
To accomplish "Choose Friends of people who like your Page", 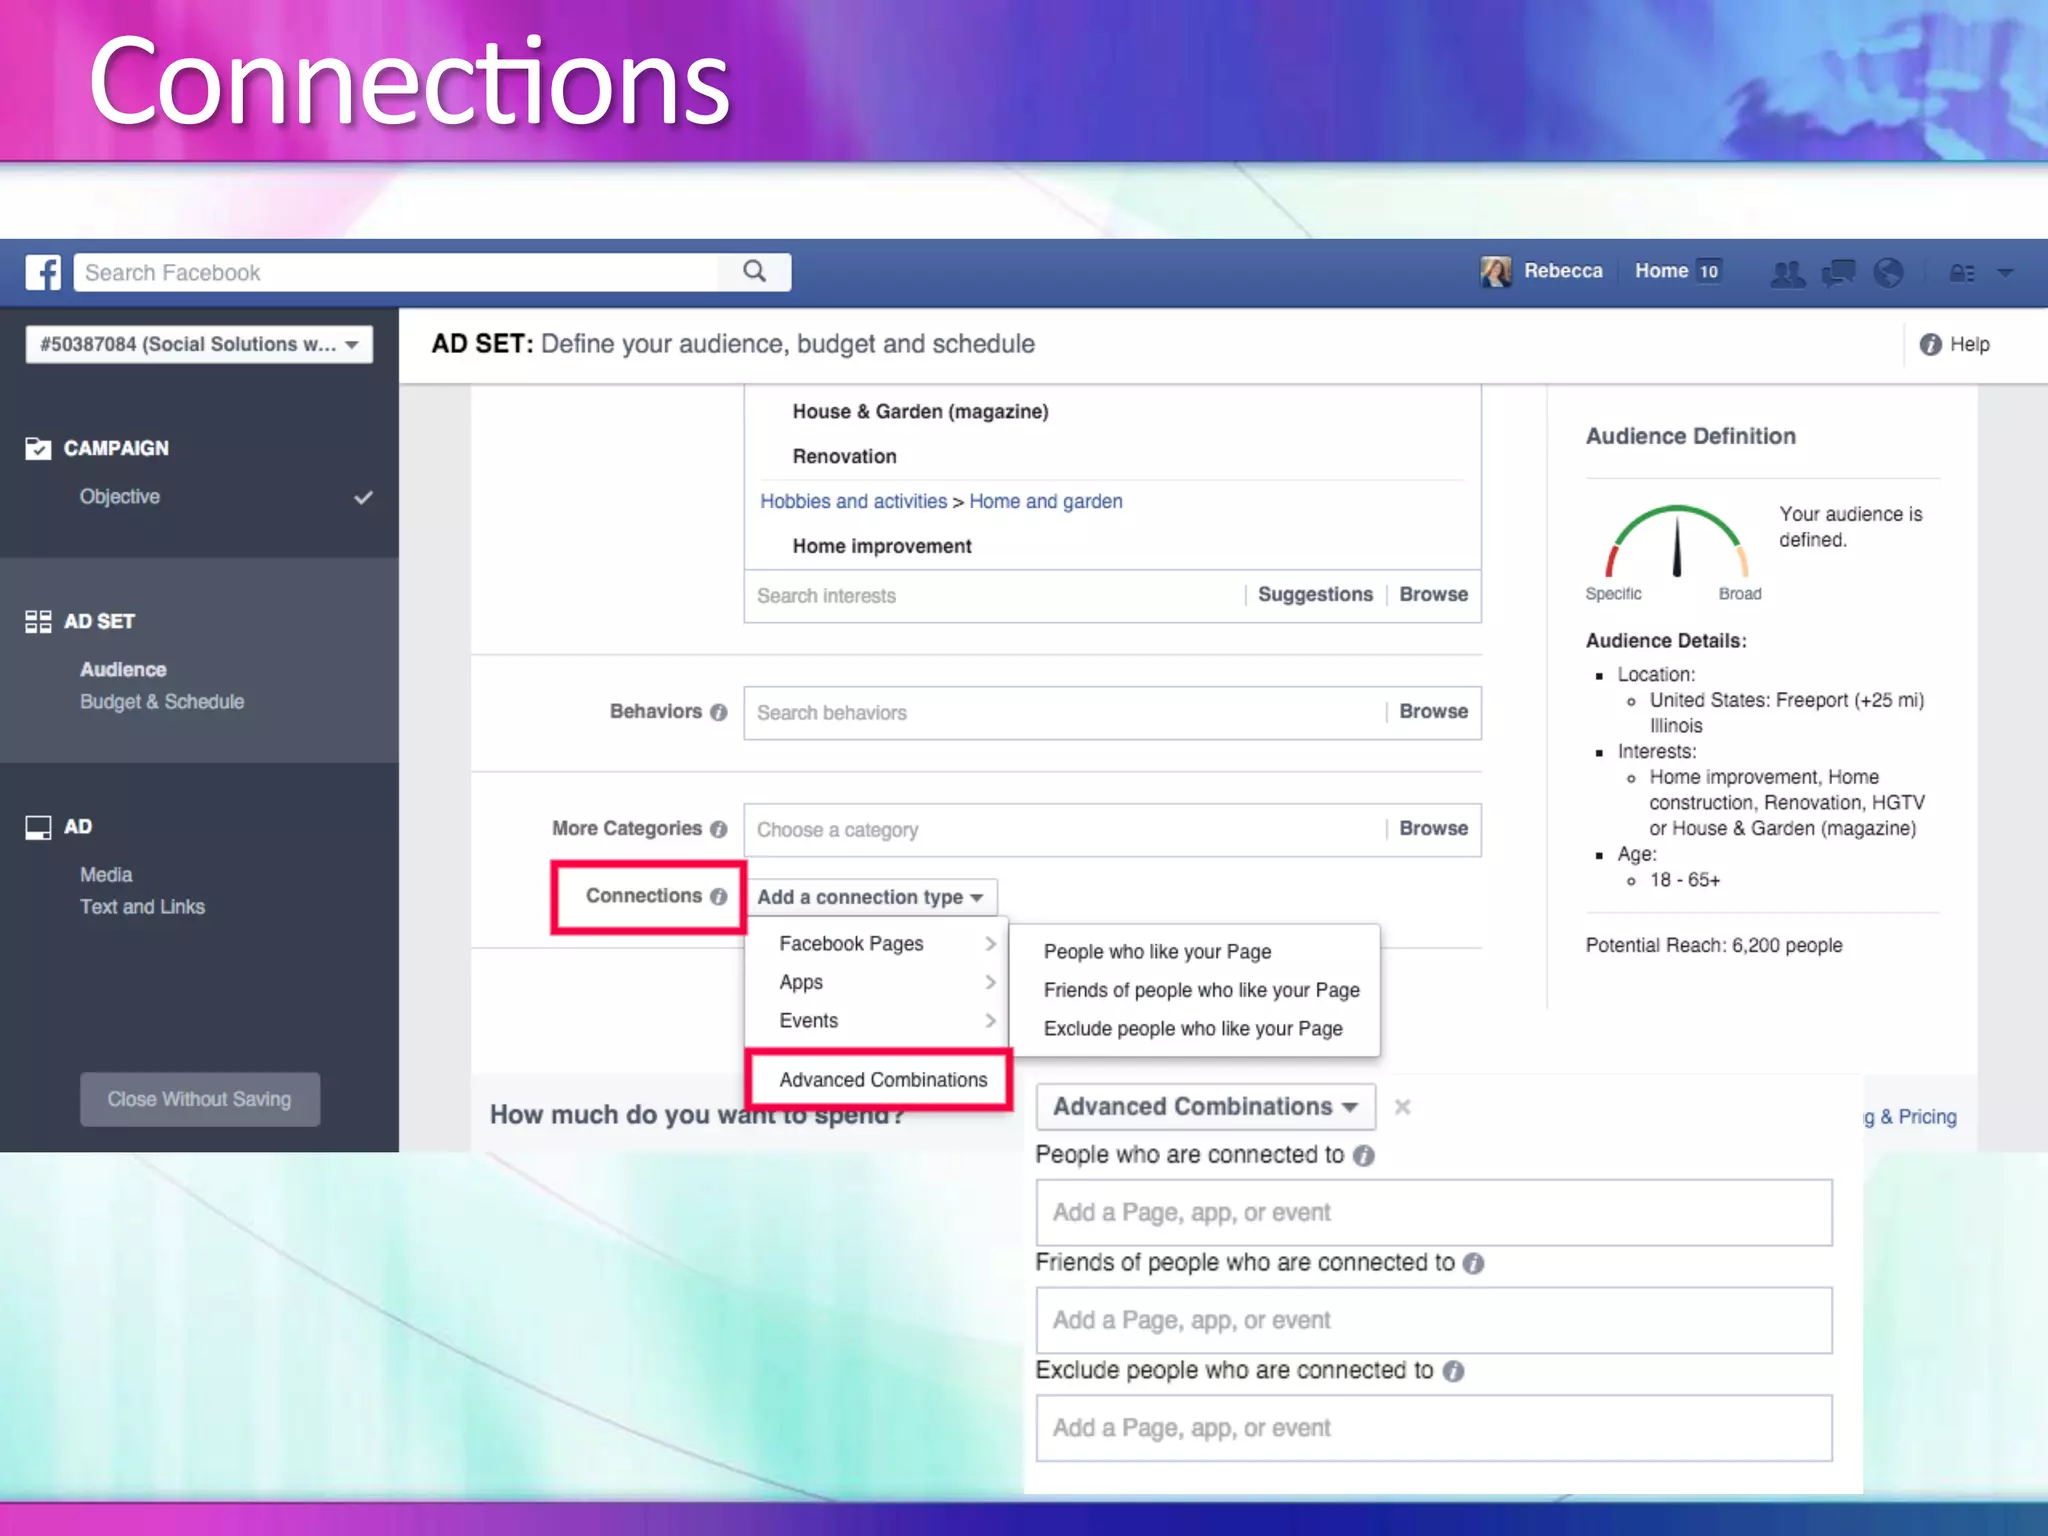I will (x=1201, y=990).
